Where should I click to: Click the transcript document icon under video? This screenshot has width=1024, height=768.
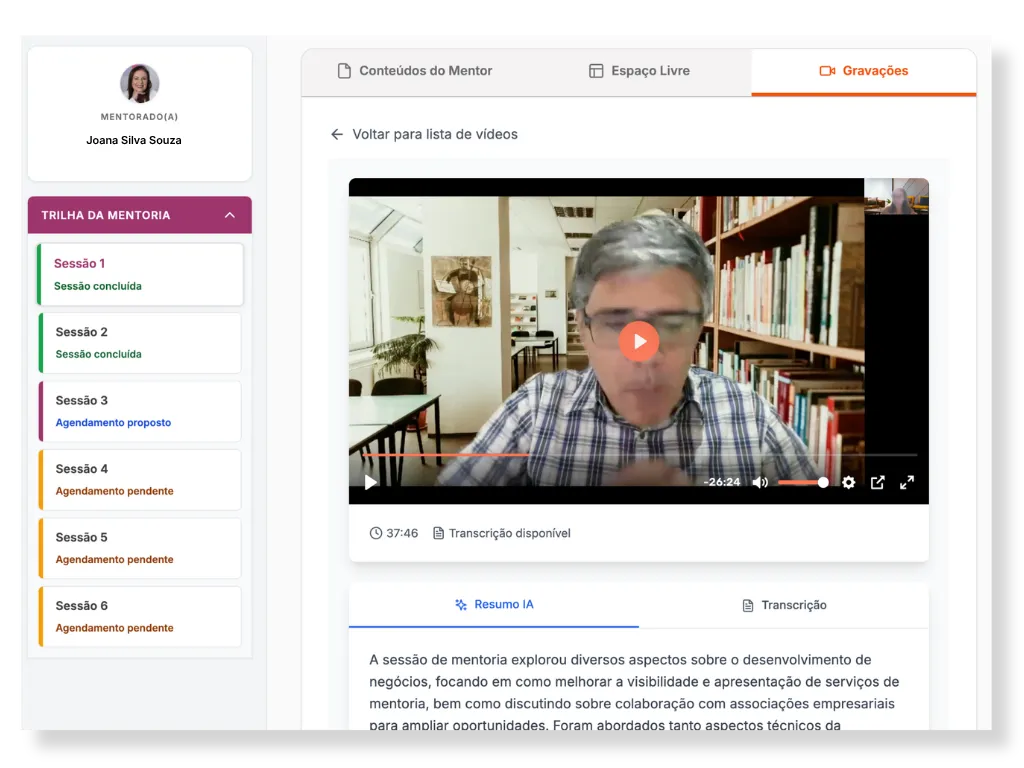click(438, 533)
